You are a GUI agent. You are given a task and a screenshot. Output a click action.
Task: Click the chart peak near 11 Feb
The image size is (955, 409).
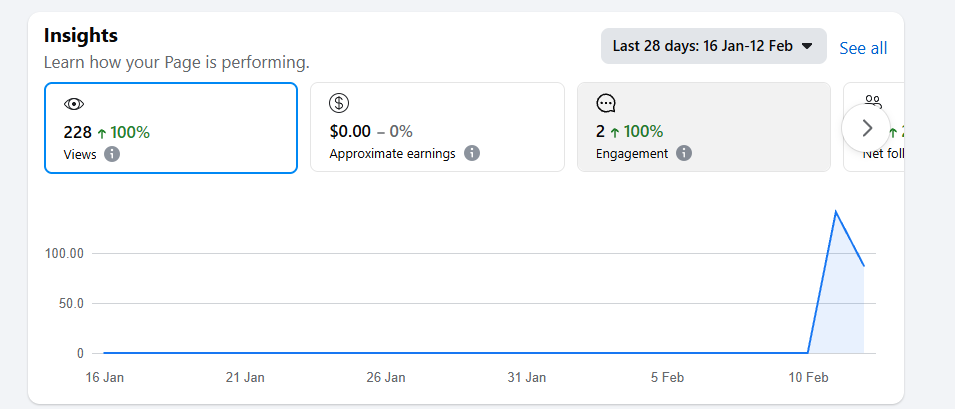(835, 212)
